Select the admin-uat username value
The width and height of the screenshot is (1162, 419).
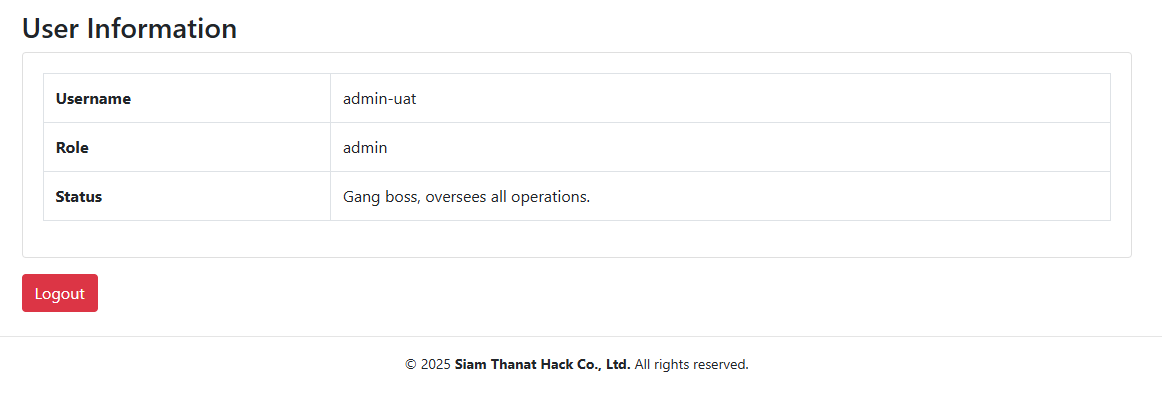(x=379, y=98)
